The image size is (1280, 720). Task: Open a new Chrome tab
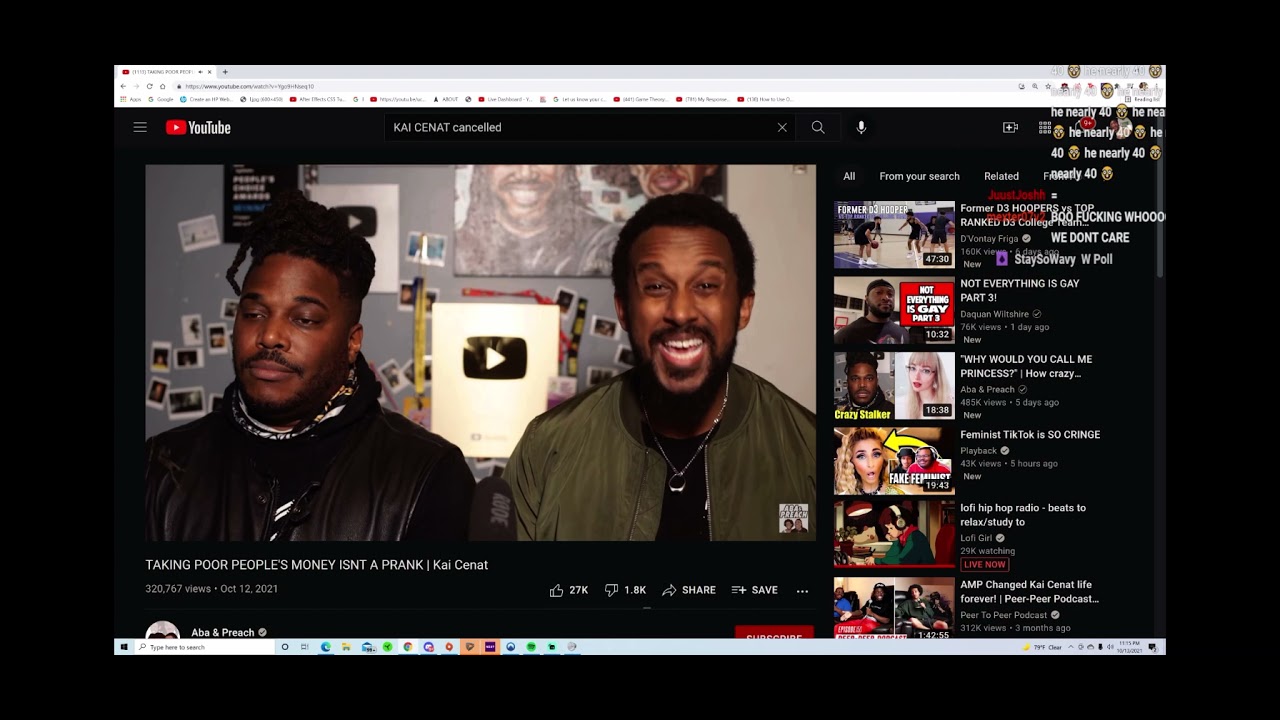click(225, 72)
